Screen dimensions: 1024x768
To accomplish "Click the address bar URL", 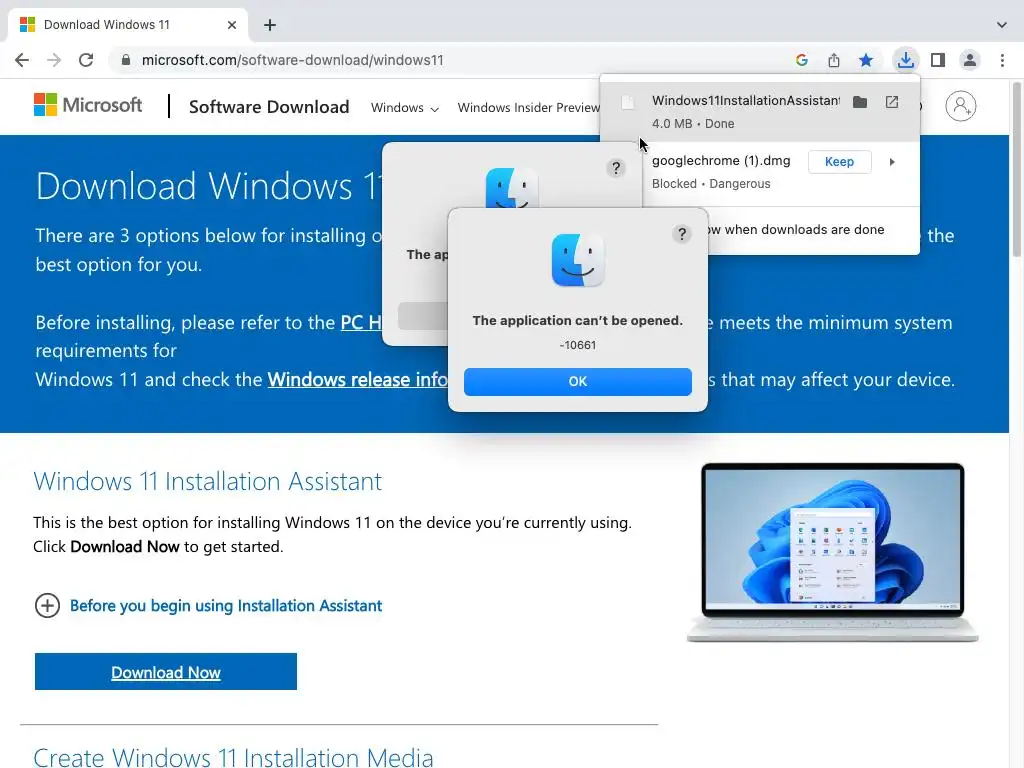I will coord(292,60).
